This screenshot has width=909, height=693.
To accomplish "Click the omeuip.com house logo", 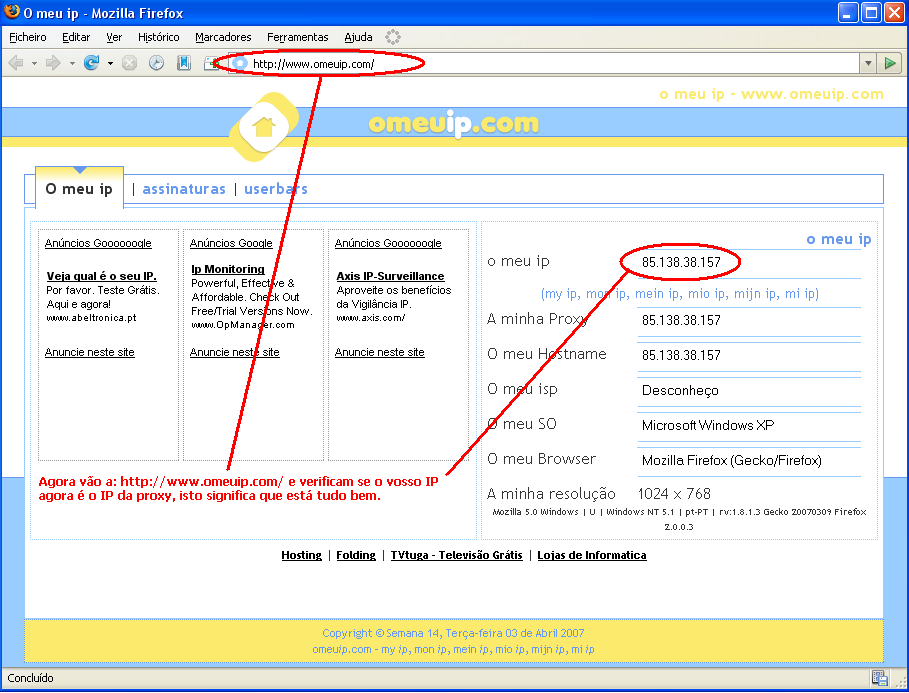I will coord(264,125).
